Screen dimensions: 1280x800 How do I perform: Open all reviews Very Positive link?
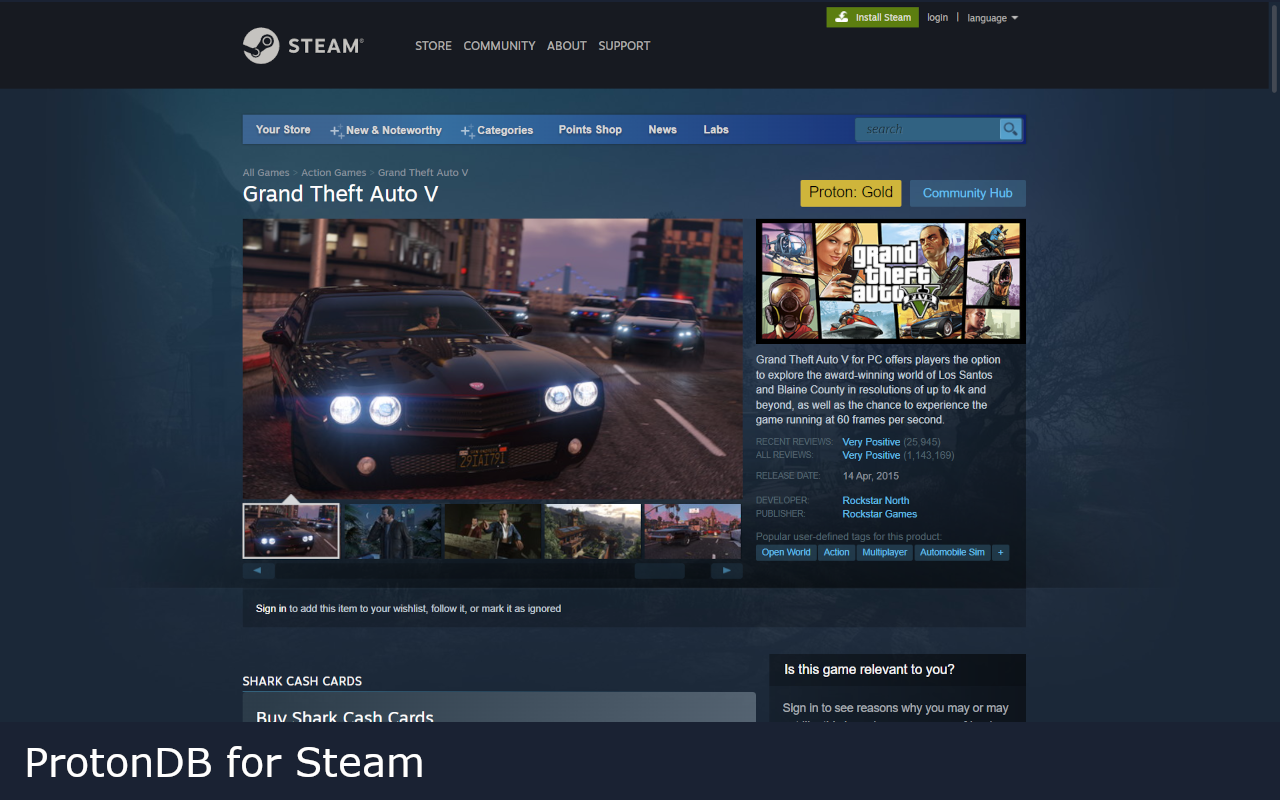coord(871,455)
